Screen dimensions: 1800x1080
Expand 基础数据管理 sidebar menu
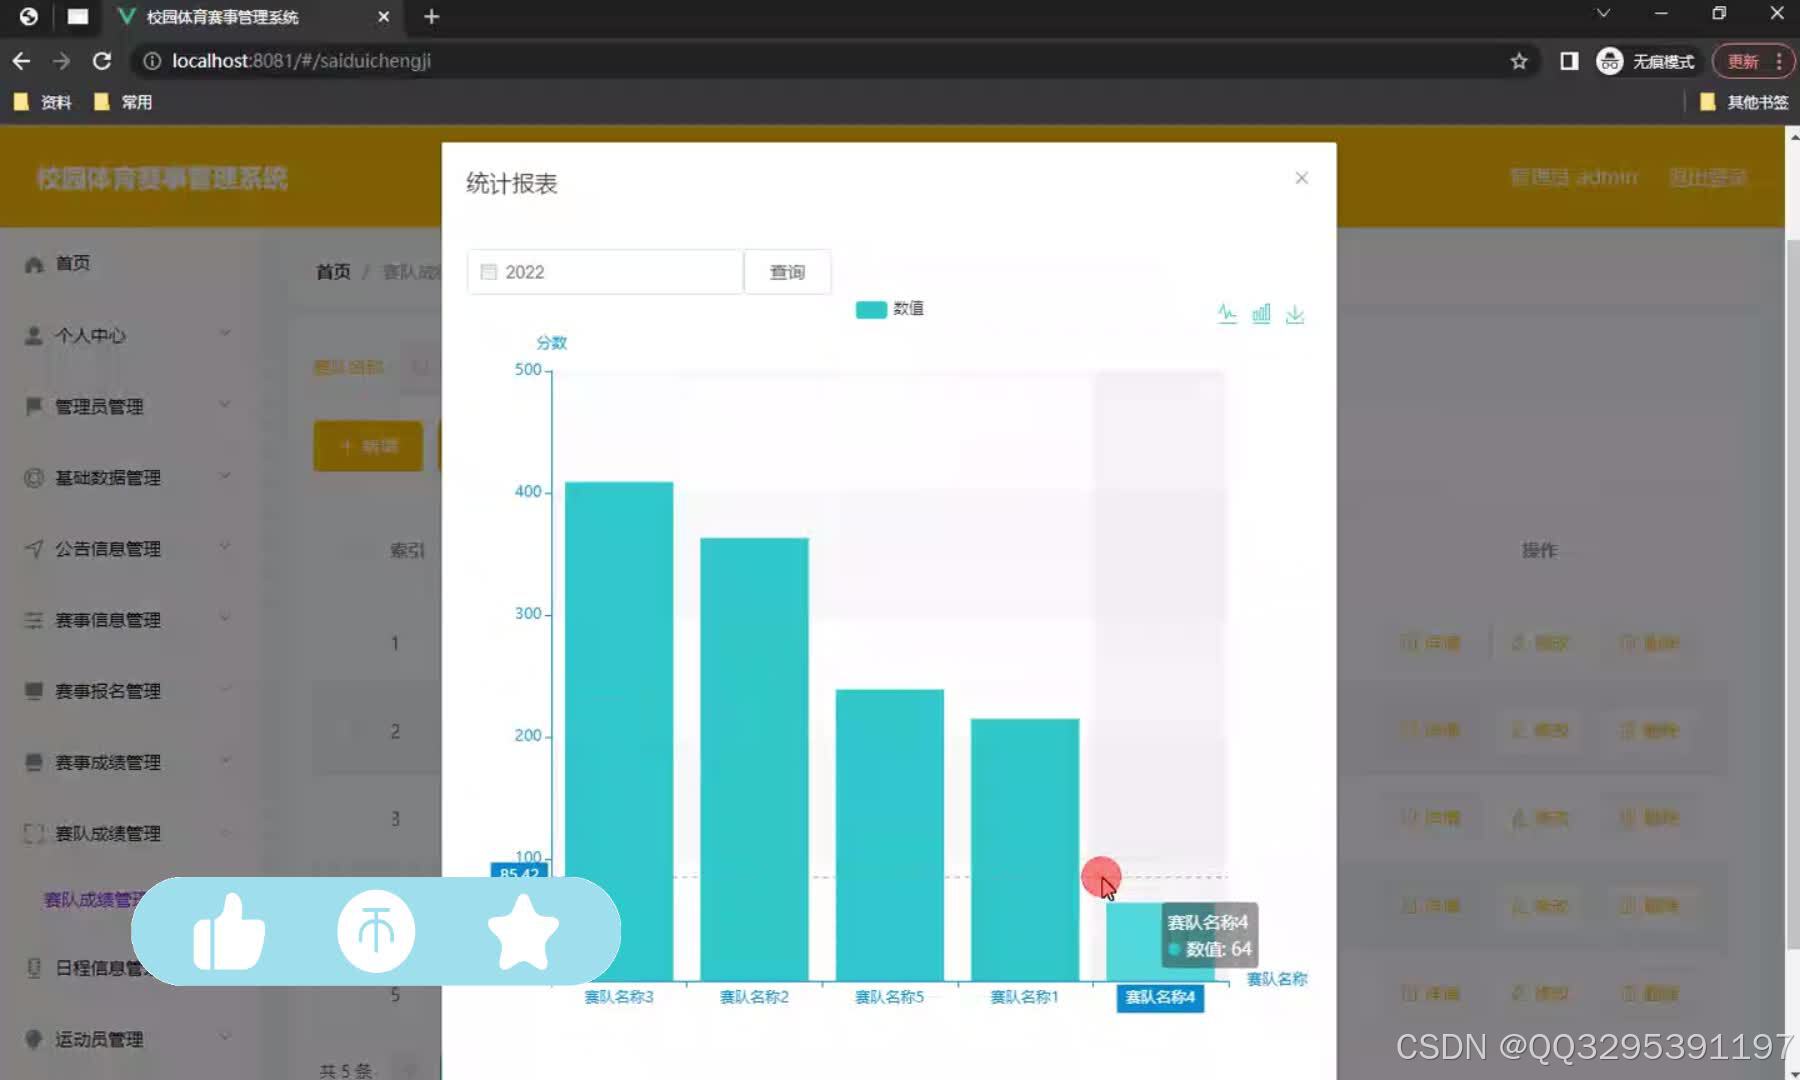tap(130, 477)
